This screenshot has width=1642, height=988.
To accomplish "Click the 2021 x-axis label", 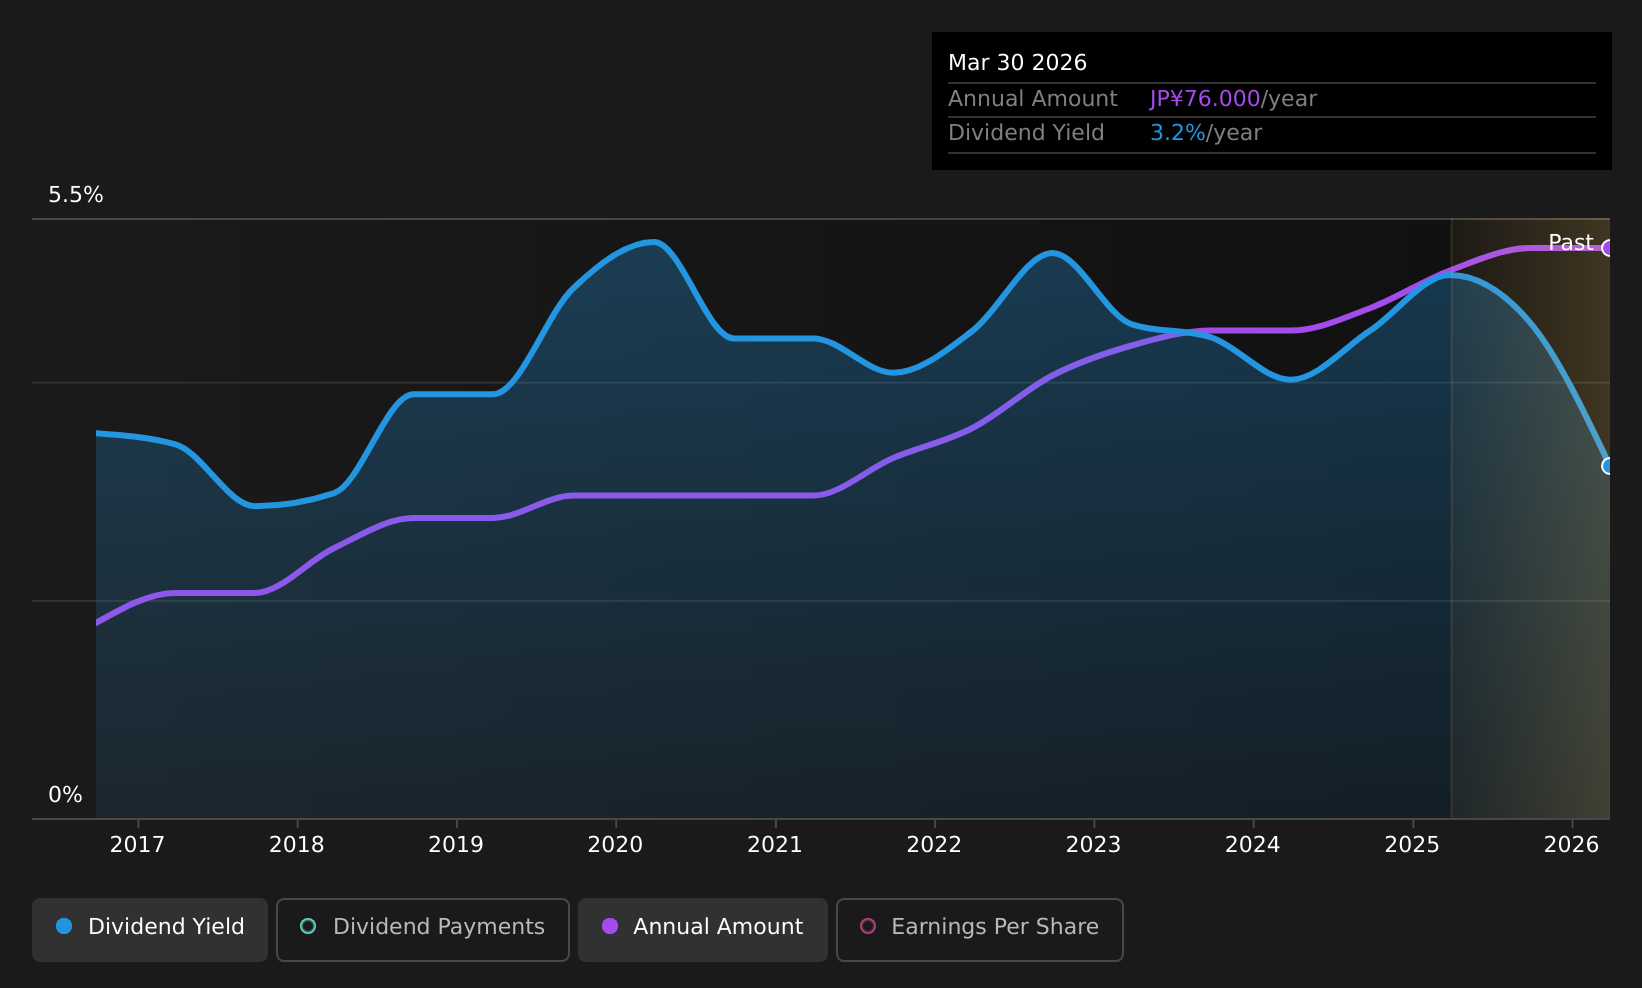I will (775, 845).
